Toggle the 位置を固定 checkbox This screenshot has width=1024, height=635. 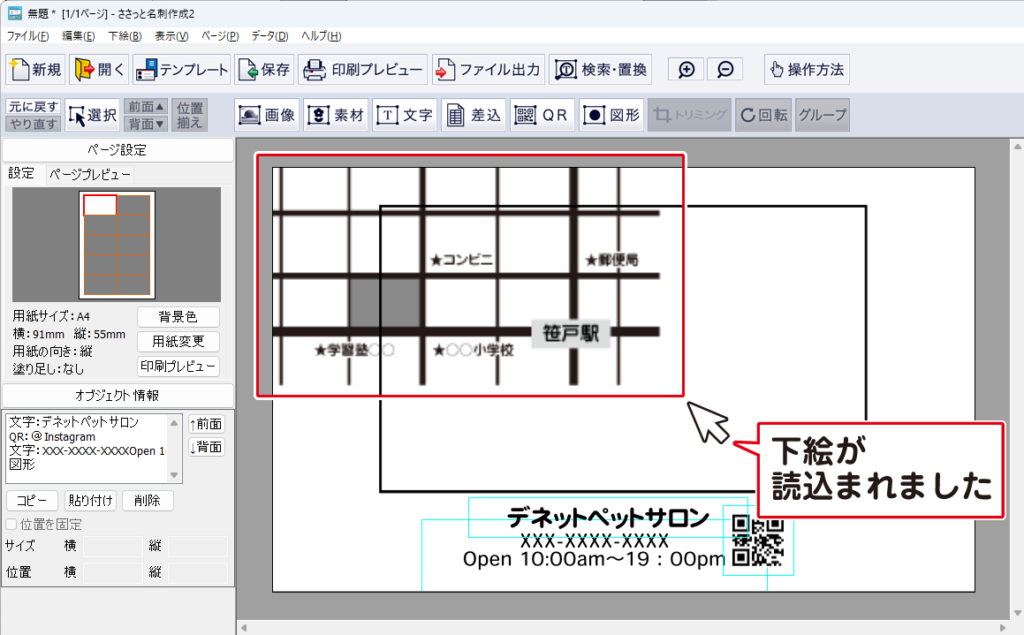(11, 525)
